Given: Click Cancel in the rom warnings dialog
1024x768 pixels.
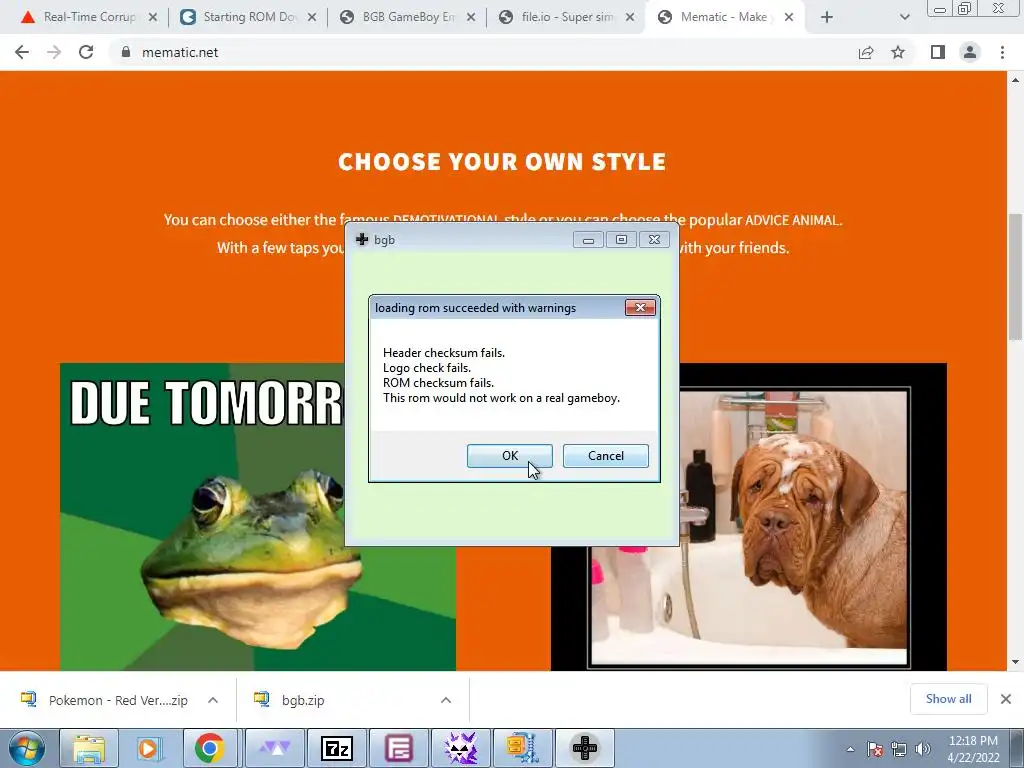Looking at the screenshot, I should pyautogui.click(x=605, y=456).
